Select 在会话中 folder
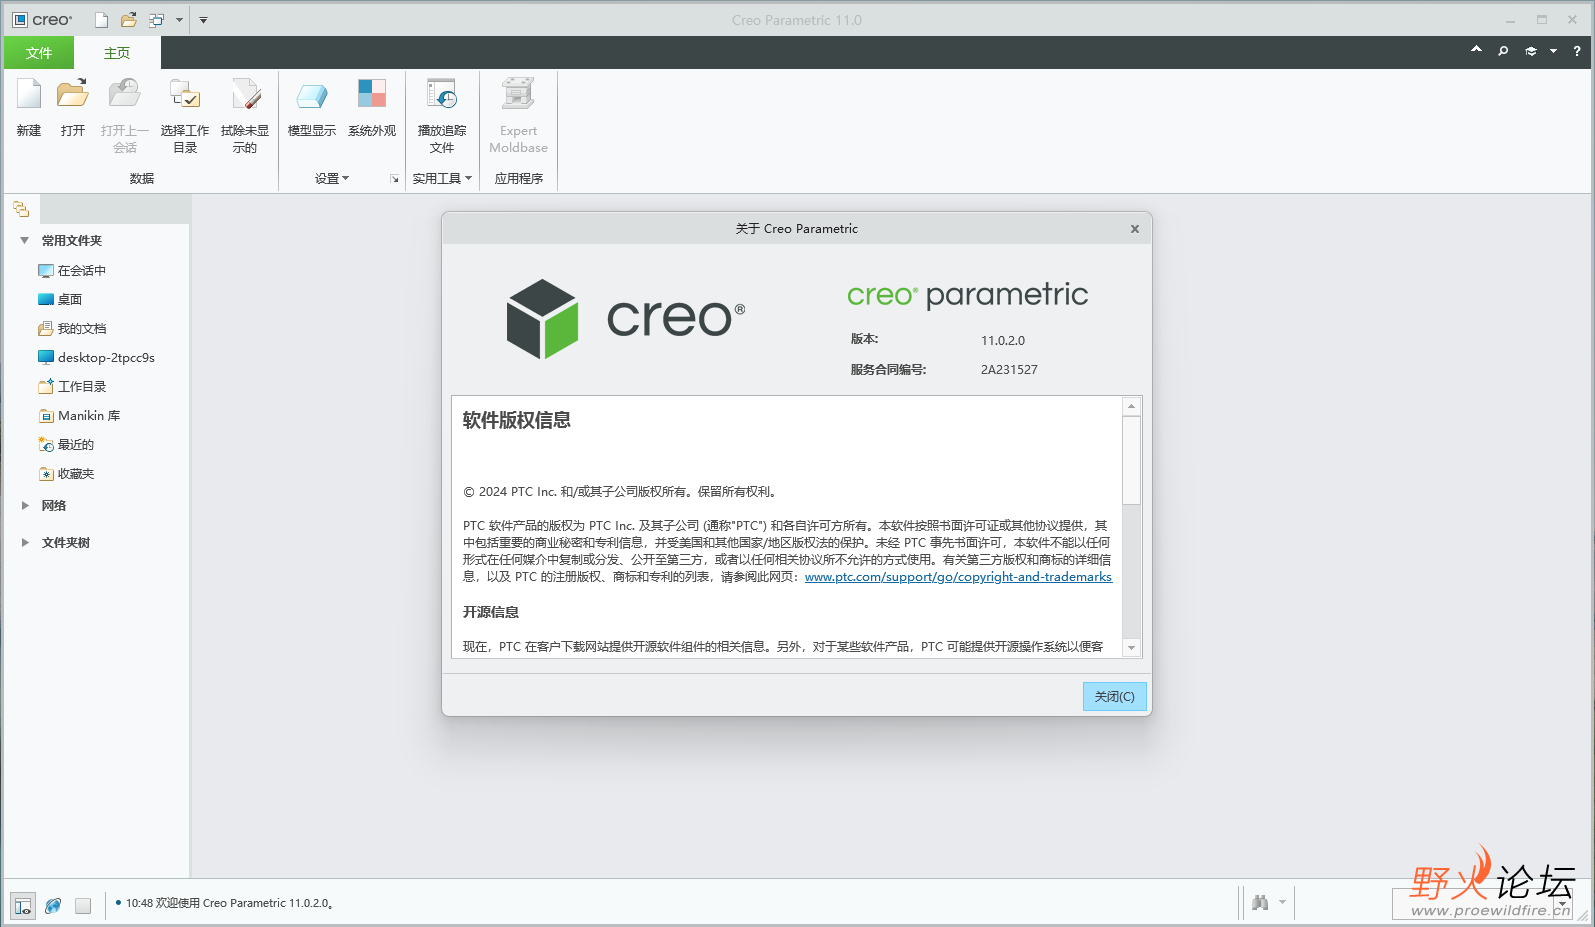 click(72, 271)
